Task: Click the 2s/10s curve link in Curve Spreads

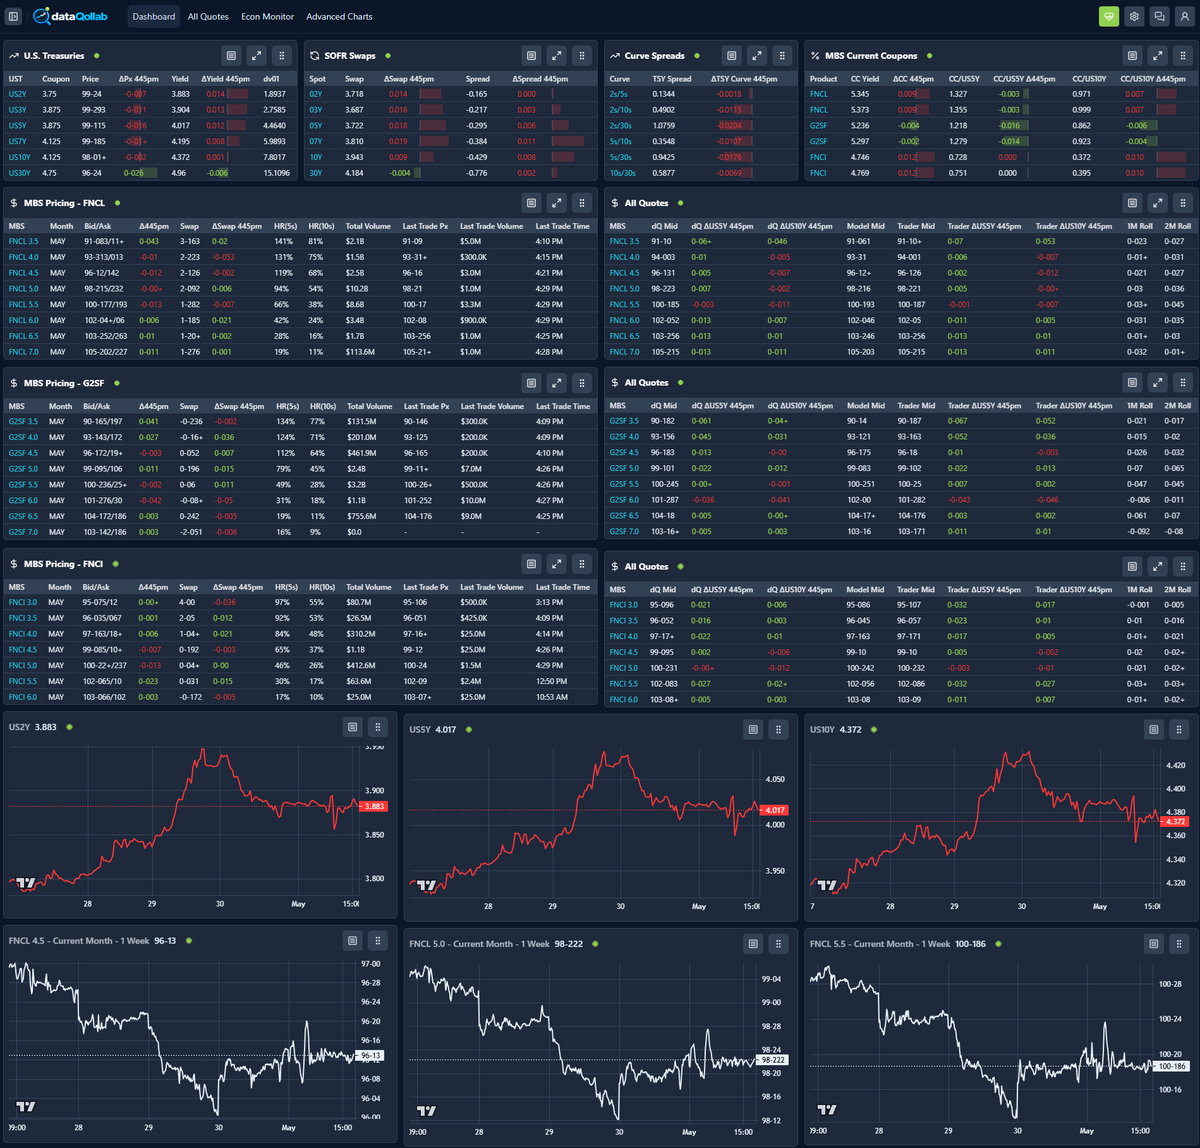Action: (x=620, y=110)
